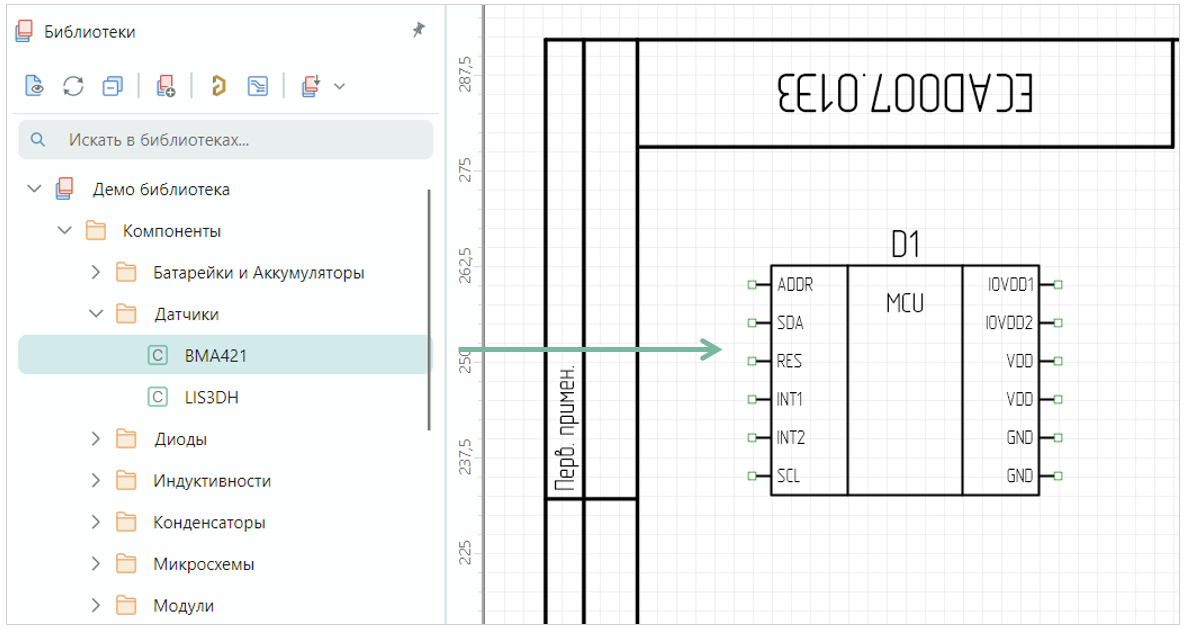This screenshot has width=1188, height=629.
Task: Click the schematic routing toolbar icon
Action: tap(258, 86)
